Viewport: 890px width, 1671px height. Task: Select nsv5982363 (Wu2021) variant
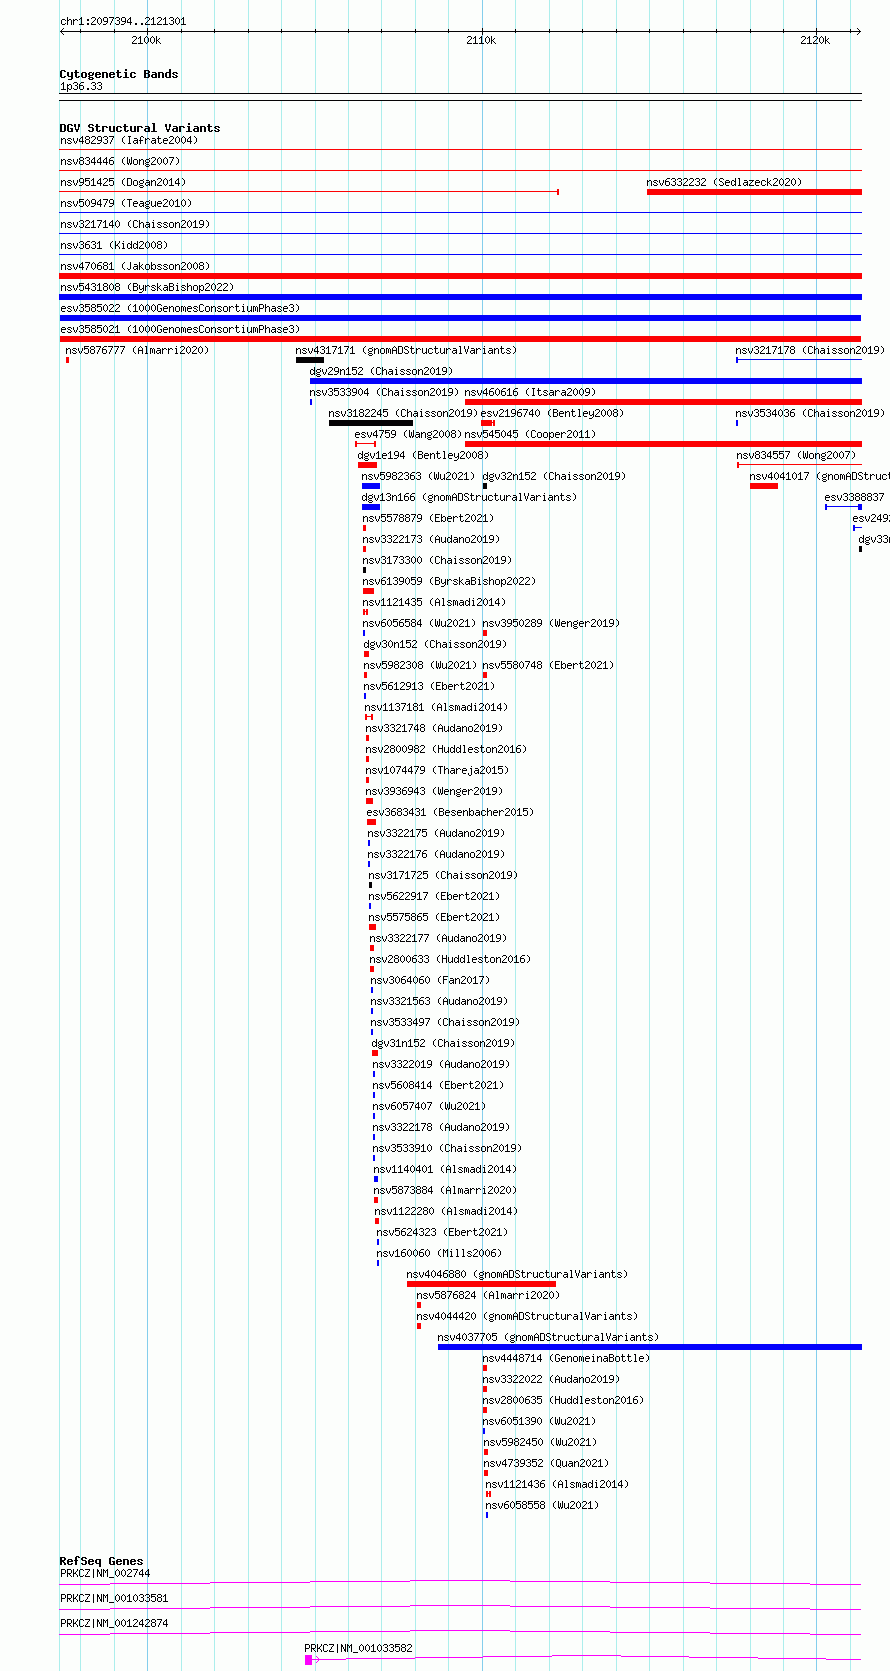[419, 476]
